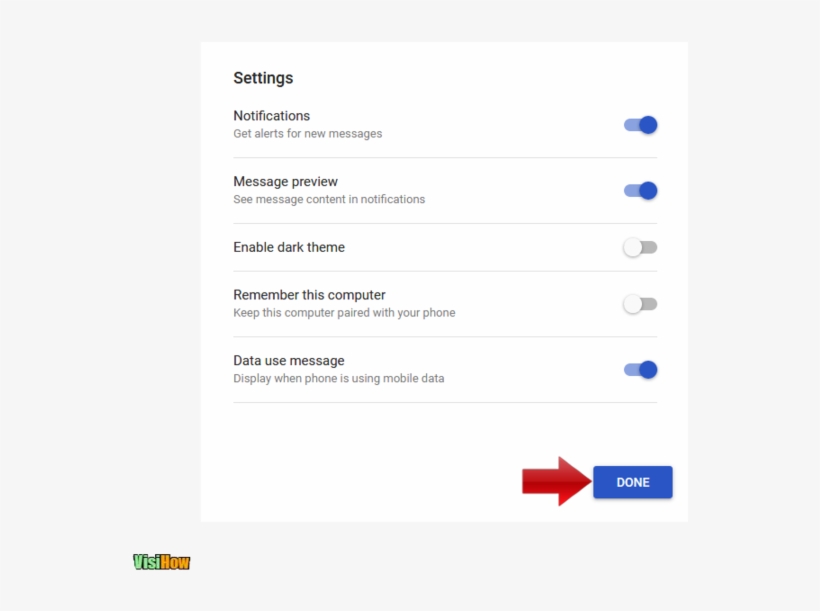The height and width of the screenshot is (611, 820).
Task: Click 'See message content in notifications' subtext
Action: click(x=329, y=199)
